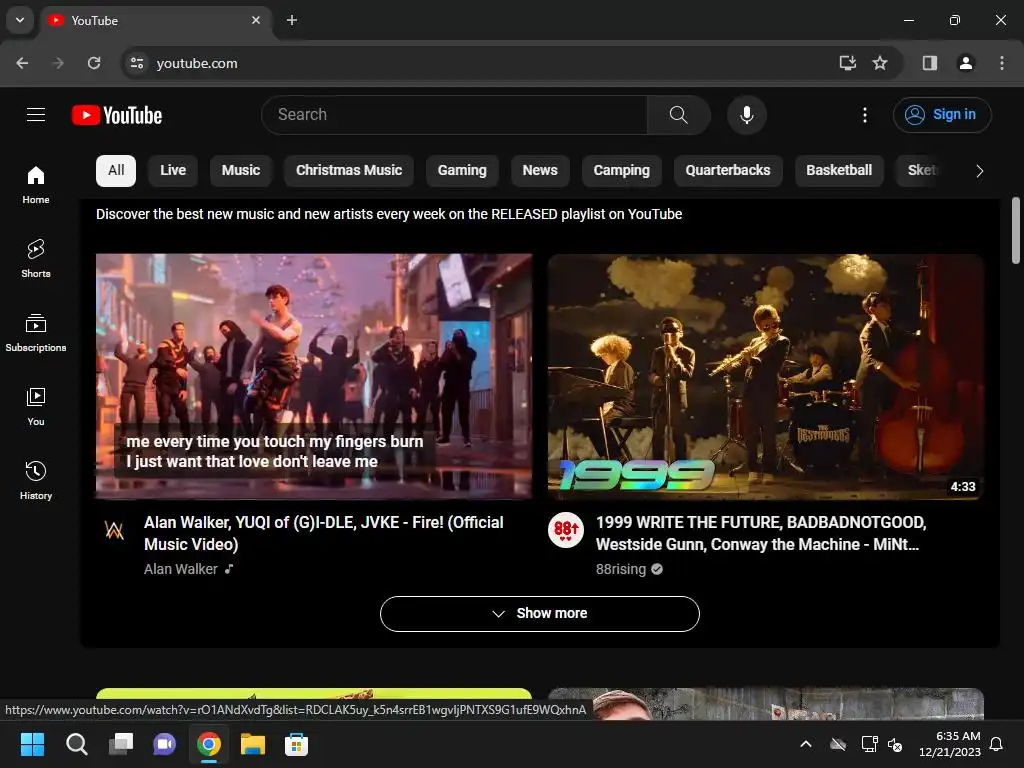
Task: Click the Sign in button
Action: pyautogui.click(x=942, y=115)
